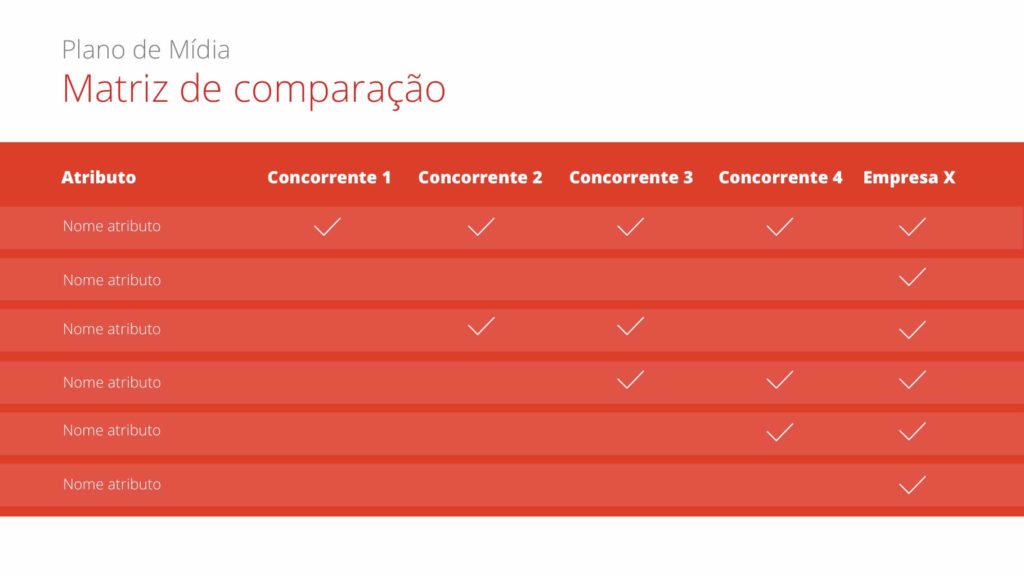This screenshot has width=1024, height=576.
Task: Click Concorrente 2 checkmark in first row
Action: (481, 227)
